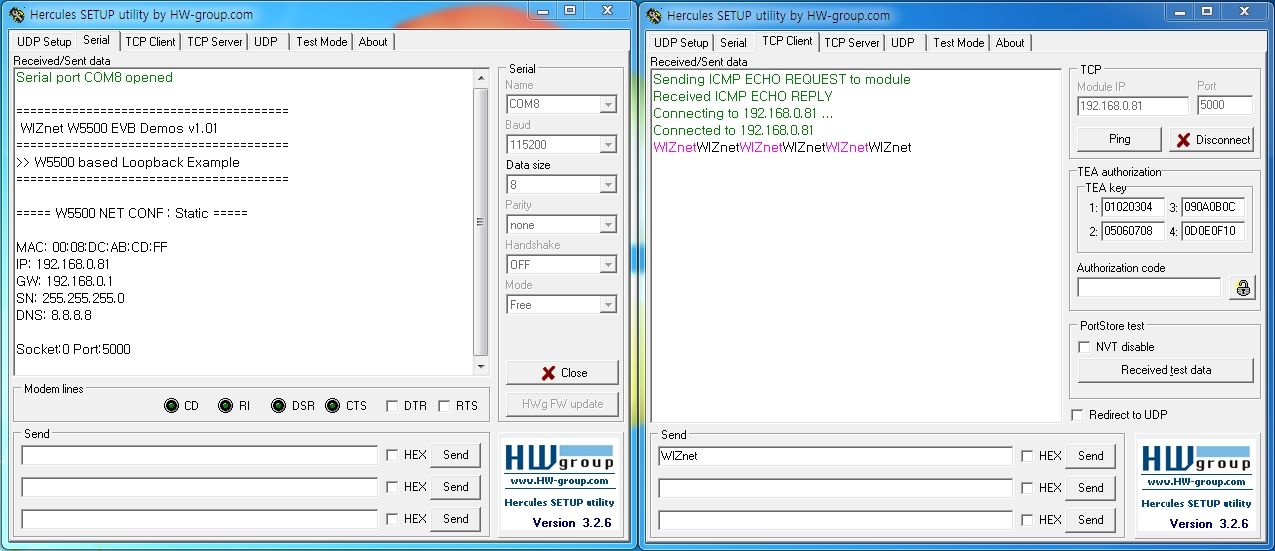
Task: Click third Send button in Serial window
Action: point(456,519)
